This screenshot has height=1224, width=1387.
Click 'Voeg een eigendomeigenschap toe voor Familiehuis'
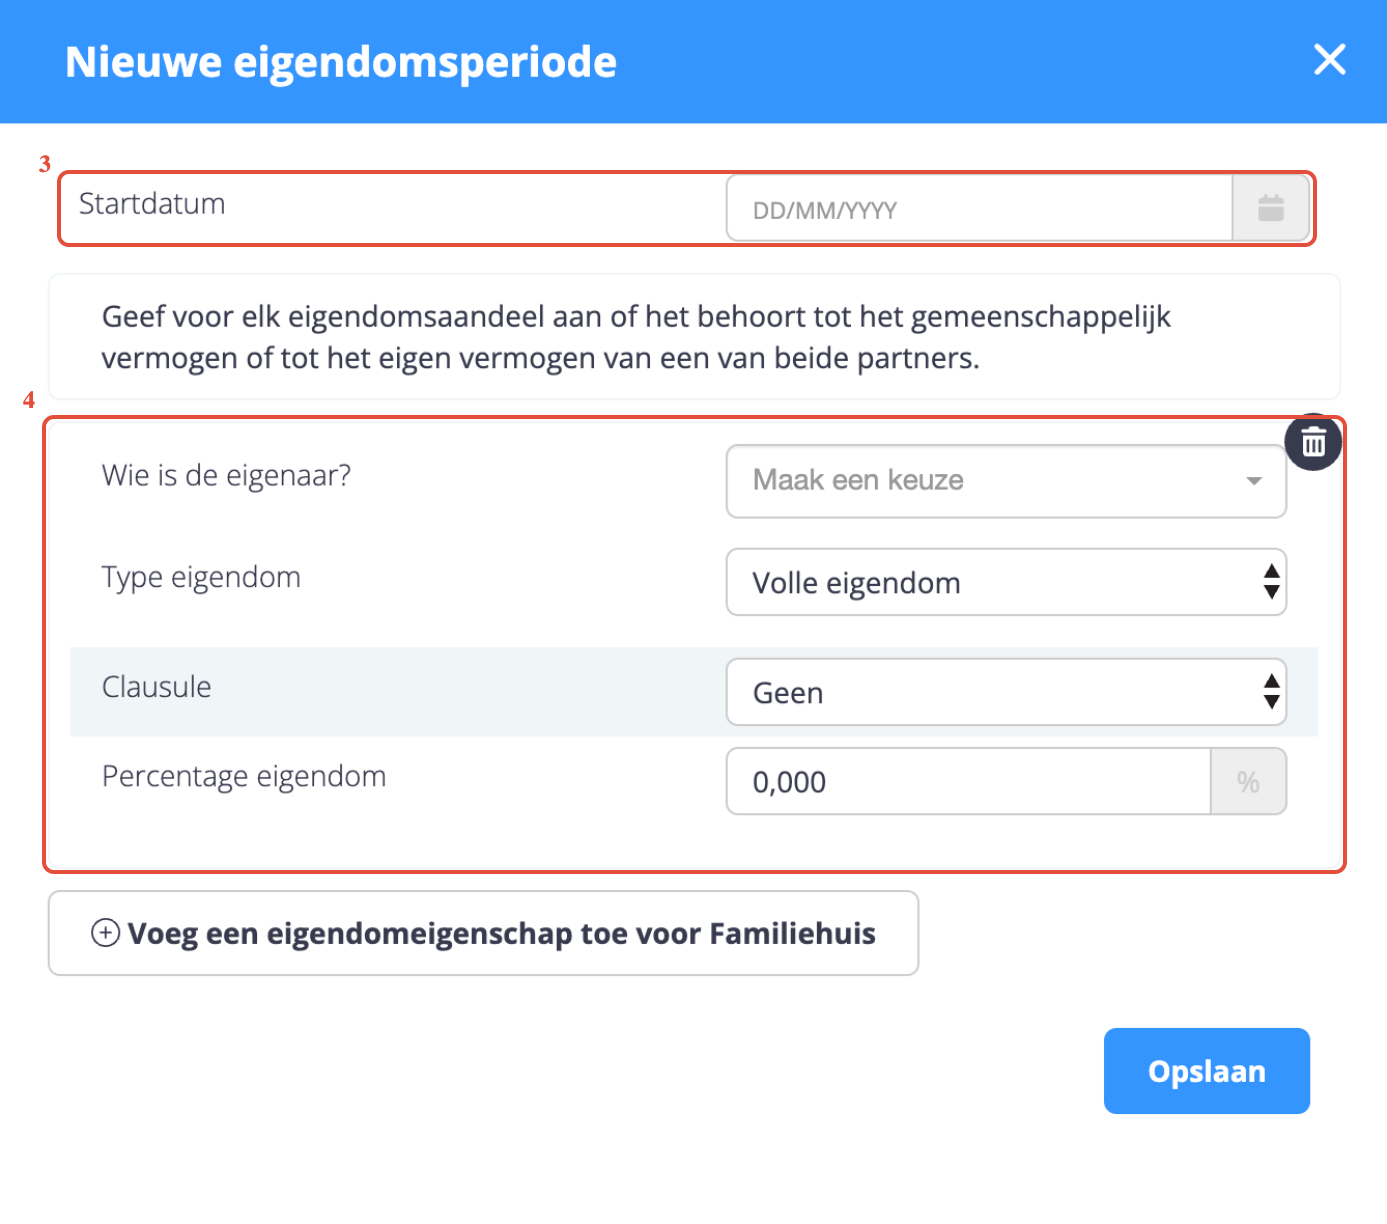[483, 933]
